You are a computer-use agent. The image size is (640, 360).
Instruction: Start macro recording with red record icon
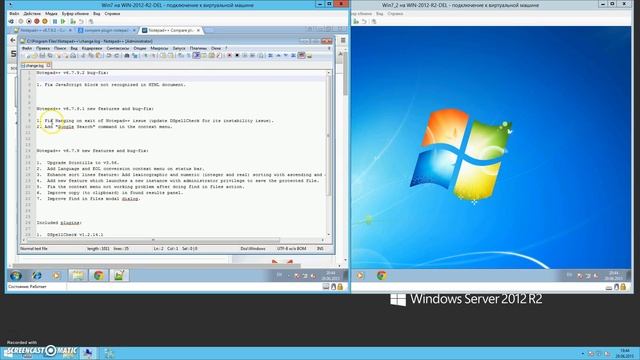coord(229,55)
